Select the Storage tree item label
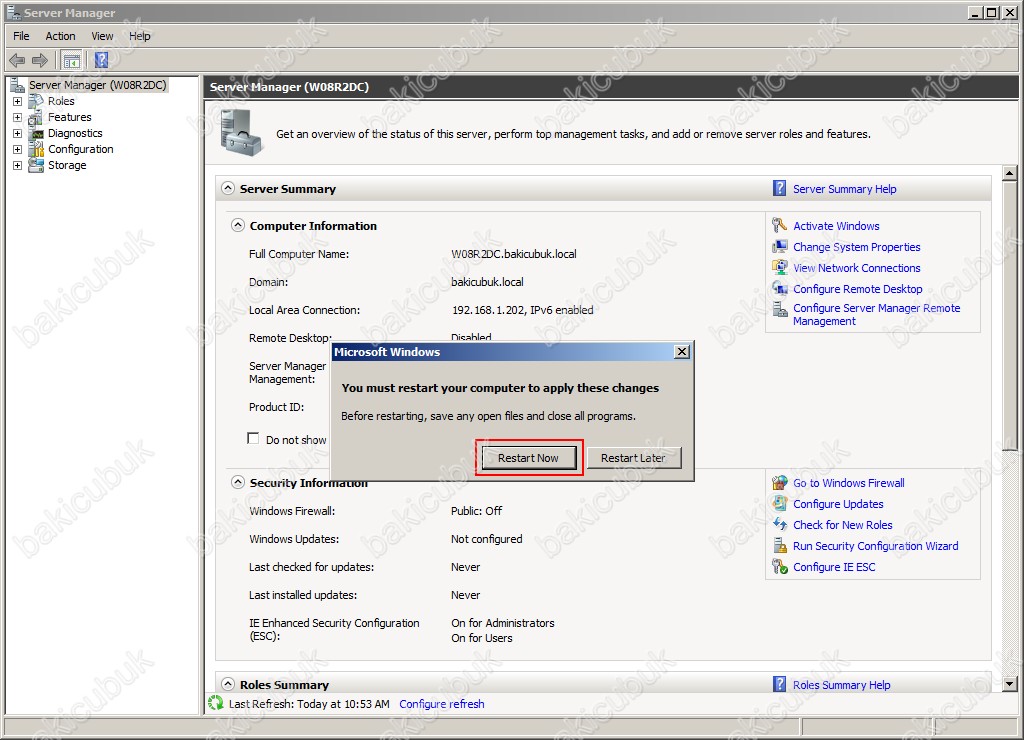The image size is (1024, 740). click(67, 165)
